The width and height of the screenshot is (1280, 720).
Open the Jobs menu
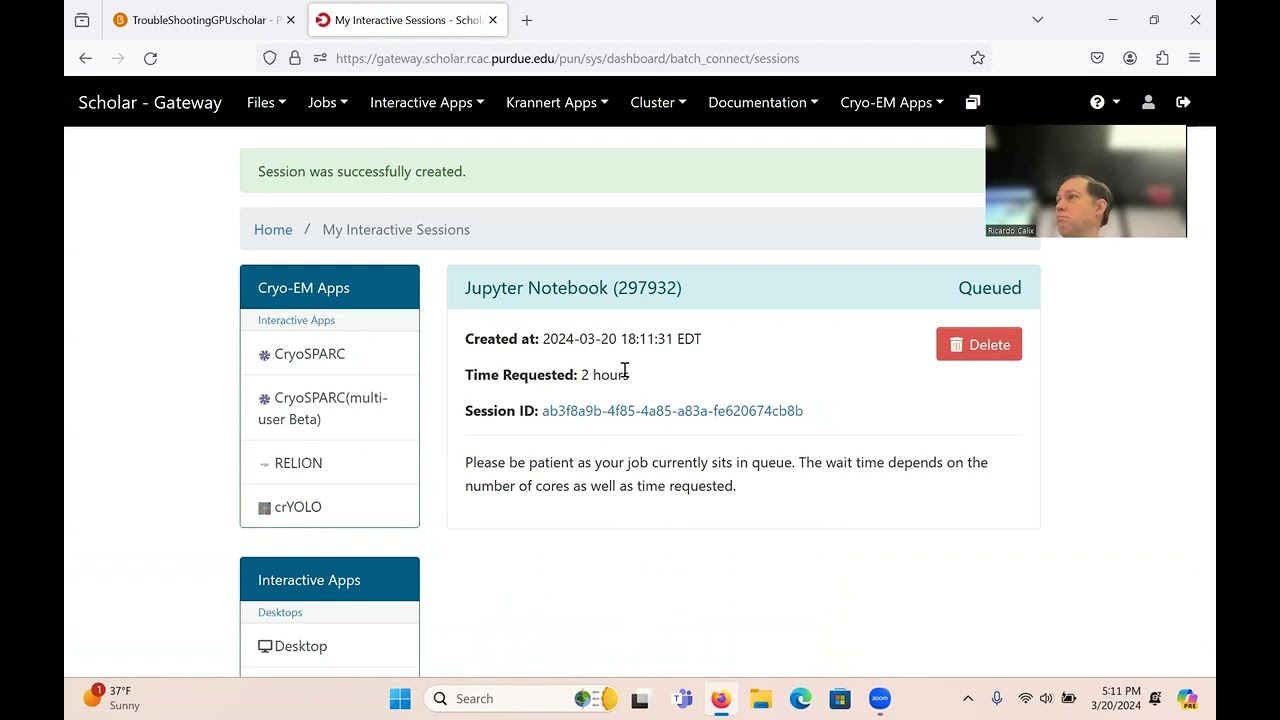pos(327,102)
